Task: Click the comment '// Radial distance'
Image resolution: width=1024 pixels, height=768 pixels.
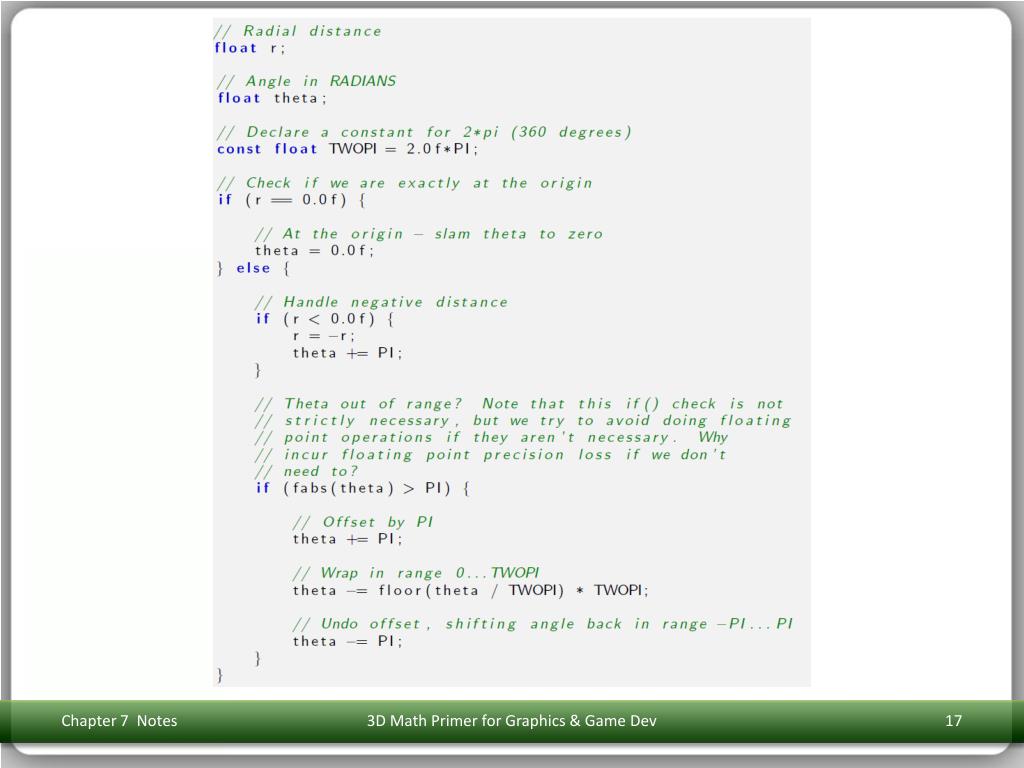Action: [298, 31]
